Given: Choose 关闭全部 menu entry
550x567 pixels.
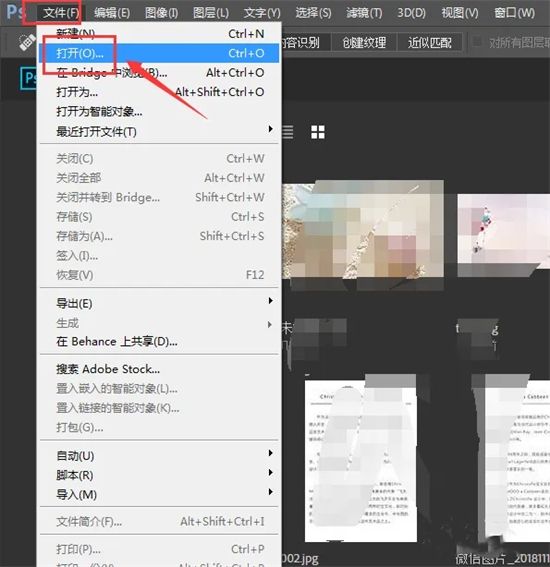Looking at the screenshot, I should (159, 178).
